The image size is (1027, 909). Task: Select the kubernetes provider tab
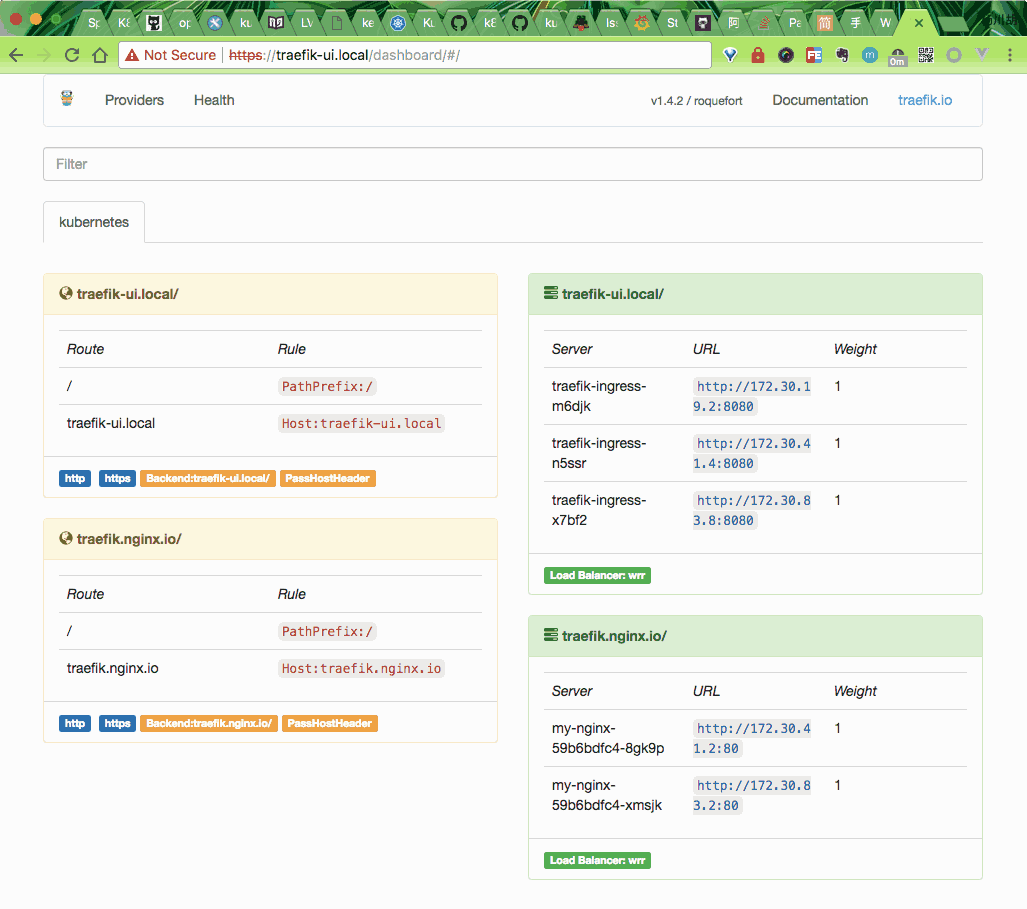94,222
